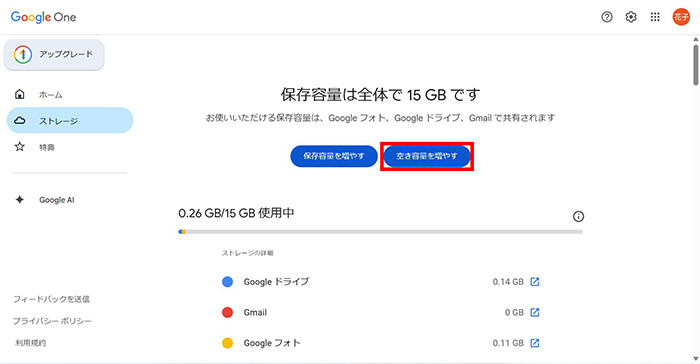The width and height of the screenshot is (700, 364).
Task: Select ストレージ in the sidebar
Action: tap(70, 121)
